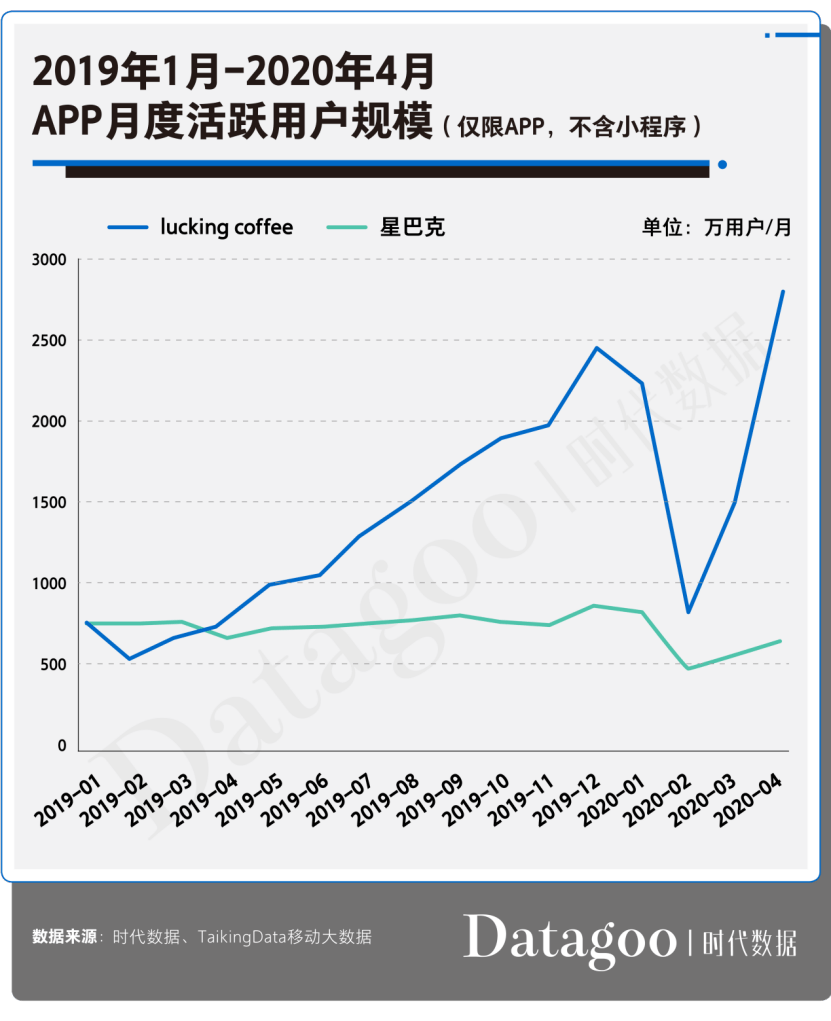Screen dimensions: 831x1021
Task: Click the 3000 mark on the y-axis
Action: pyautogui.click(x=49, y=261)
